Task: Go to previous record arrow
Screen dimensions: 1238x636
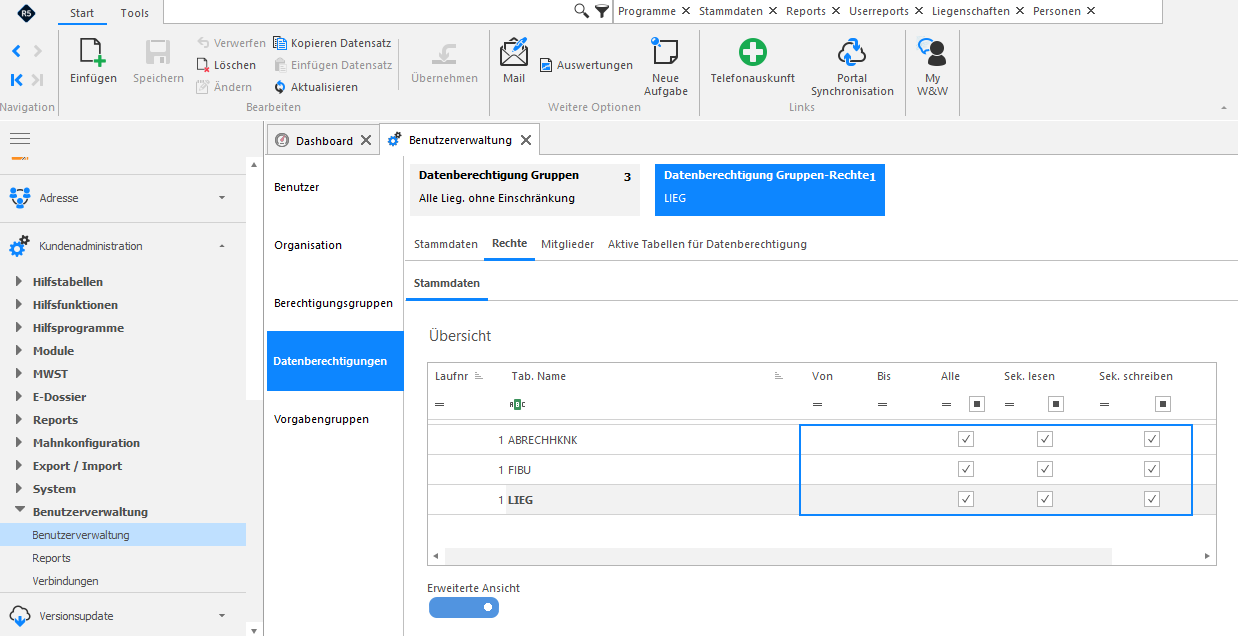Action: click(17, 51)
